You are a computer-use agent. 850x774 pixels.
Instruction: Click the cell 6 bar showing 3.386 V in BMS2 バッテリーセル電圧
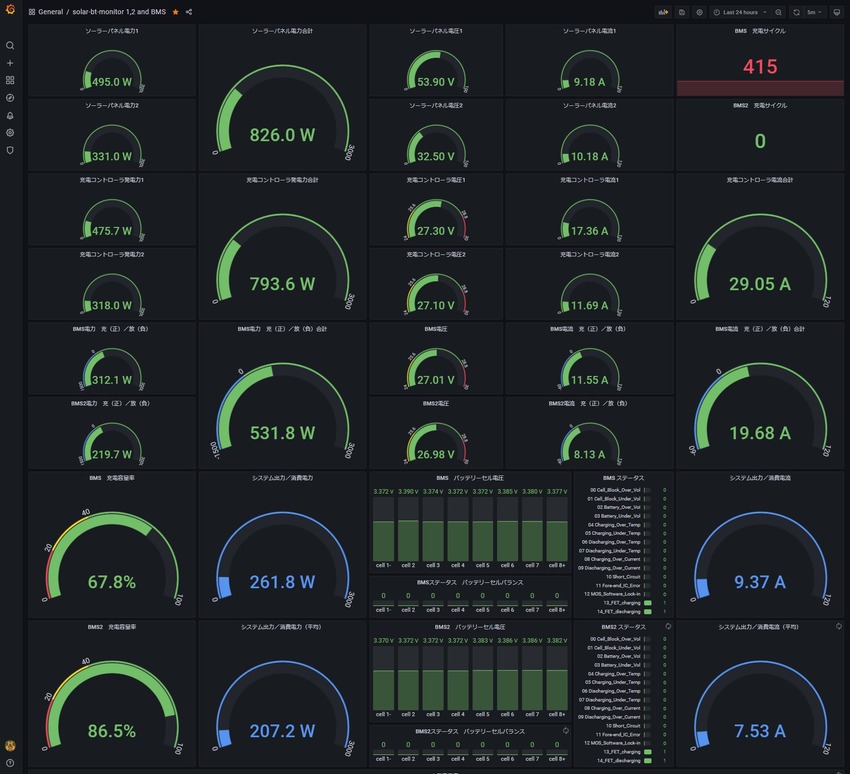pyautogui.click(x=507, y=678)
